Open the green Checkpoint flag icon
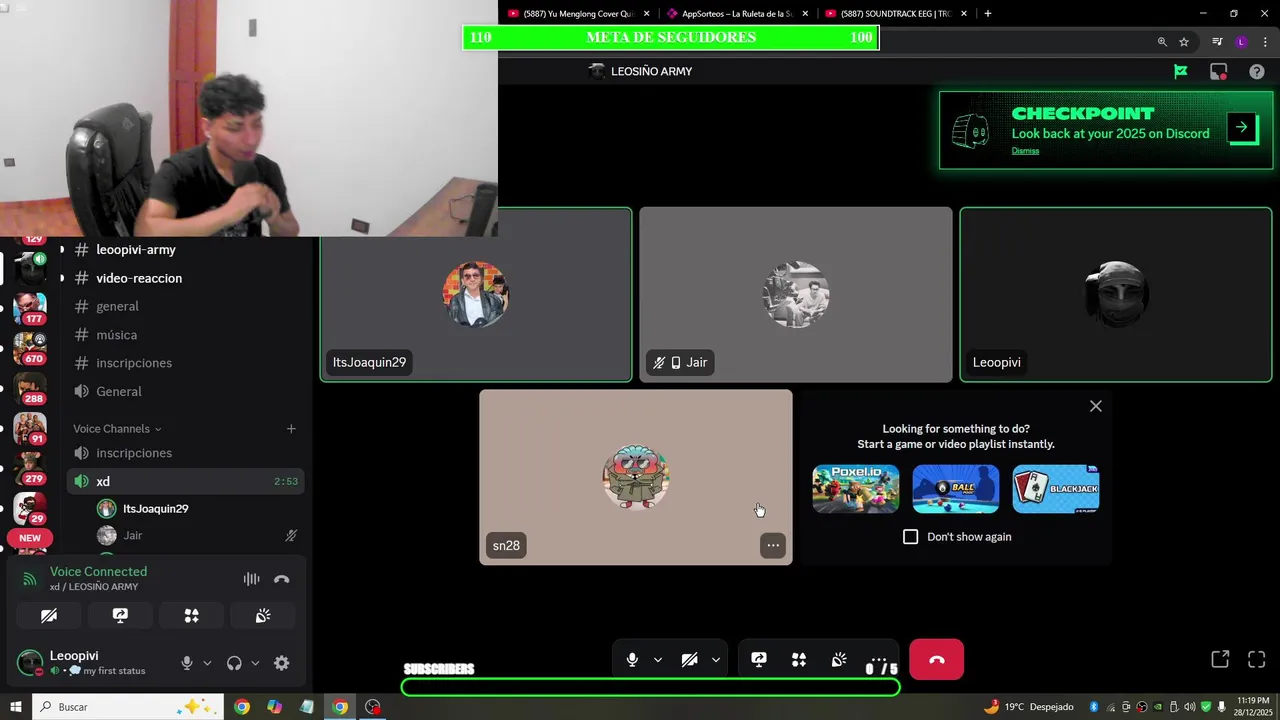This screenshot has height=720, width=1280. (x=1181, y=71)
